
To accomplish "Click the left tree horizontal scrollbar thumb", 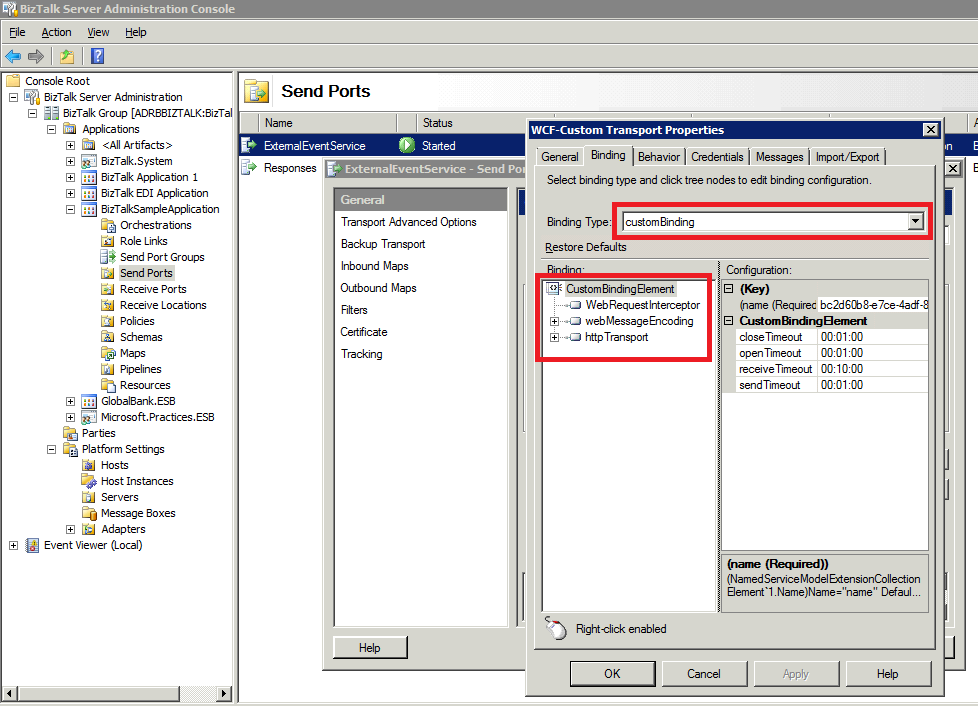I will coord(99,693).
